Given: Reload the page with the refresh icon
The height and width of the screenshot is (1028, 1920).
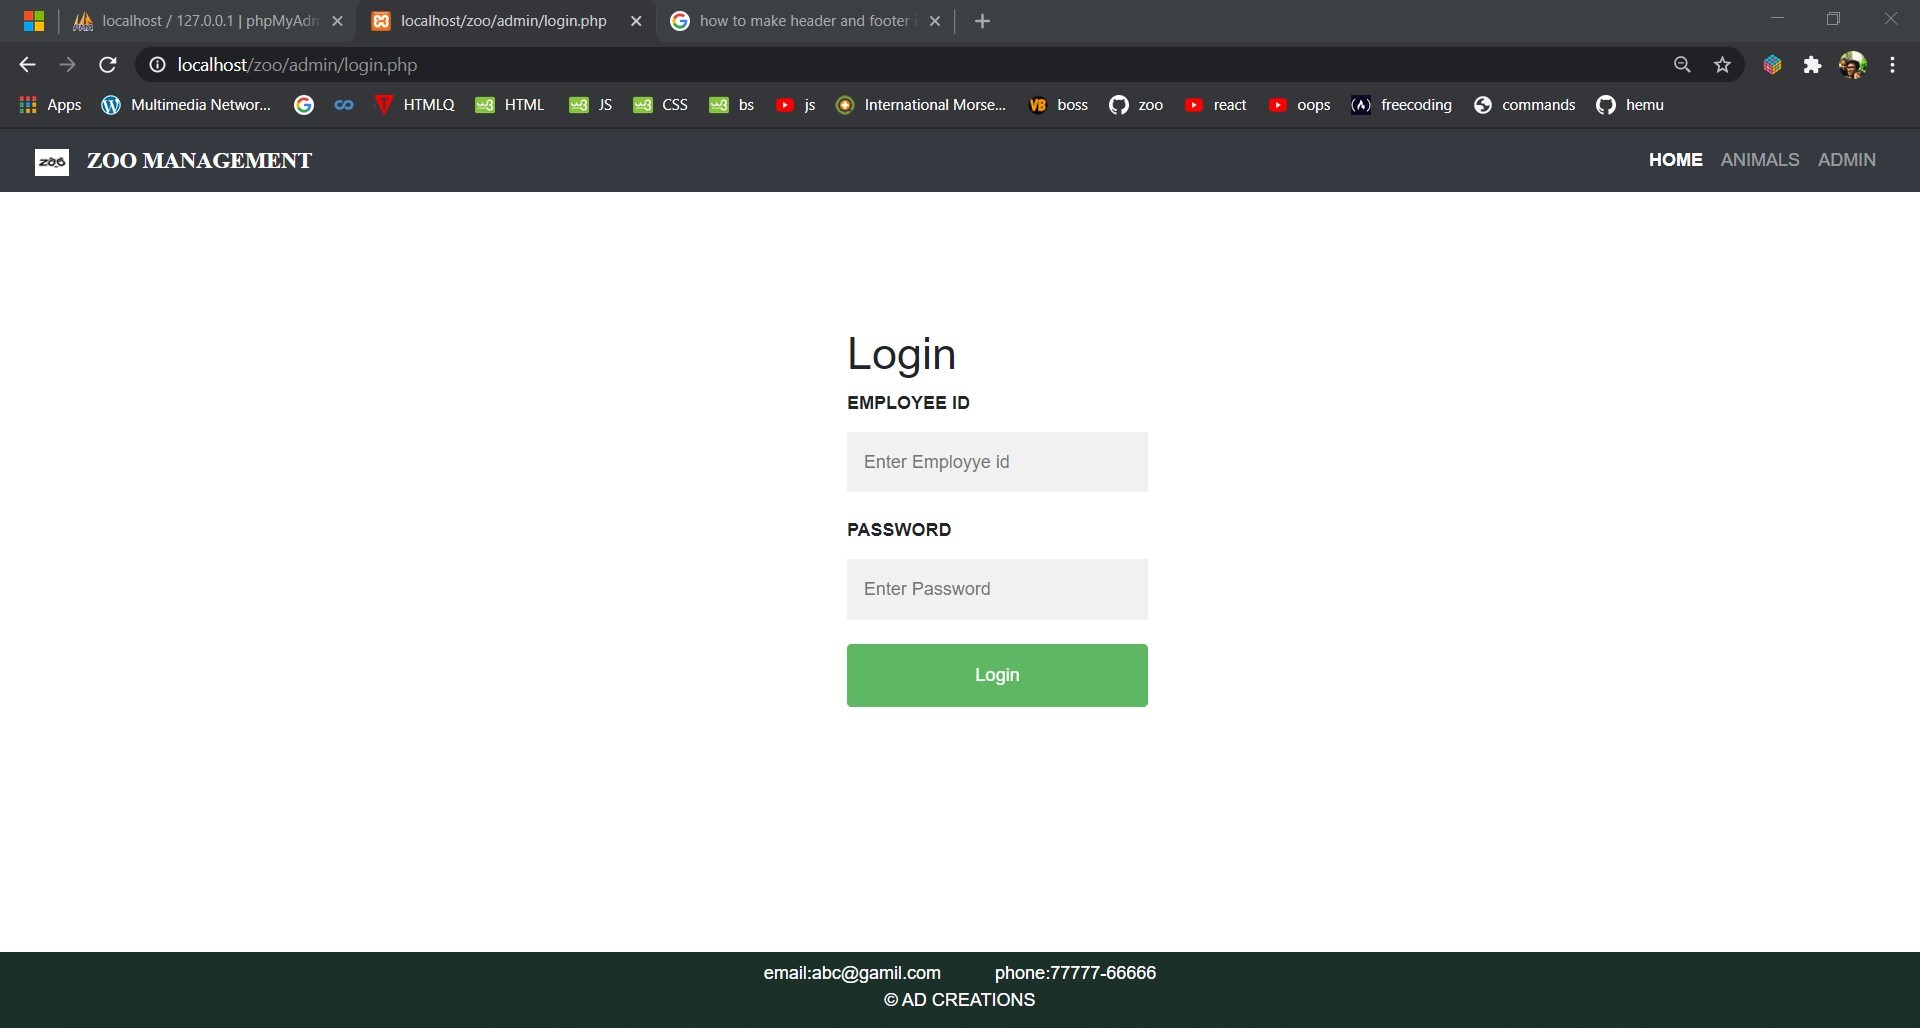Looking at the screenshot, I should 107,64.
